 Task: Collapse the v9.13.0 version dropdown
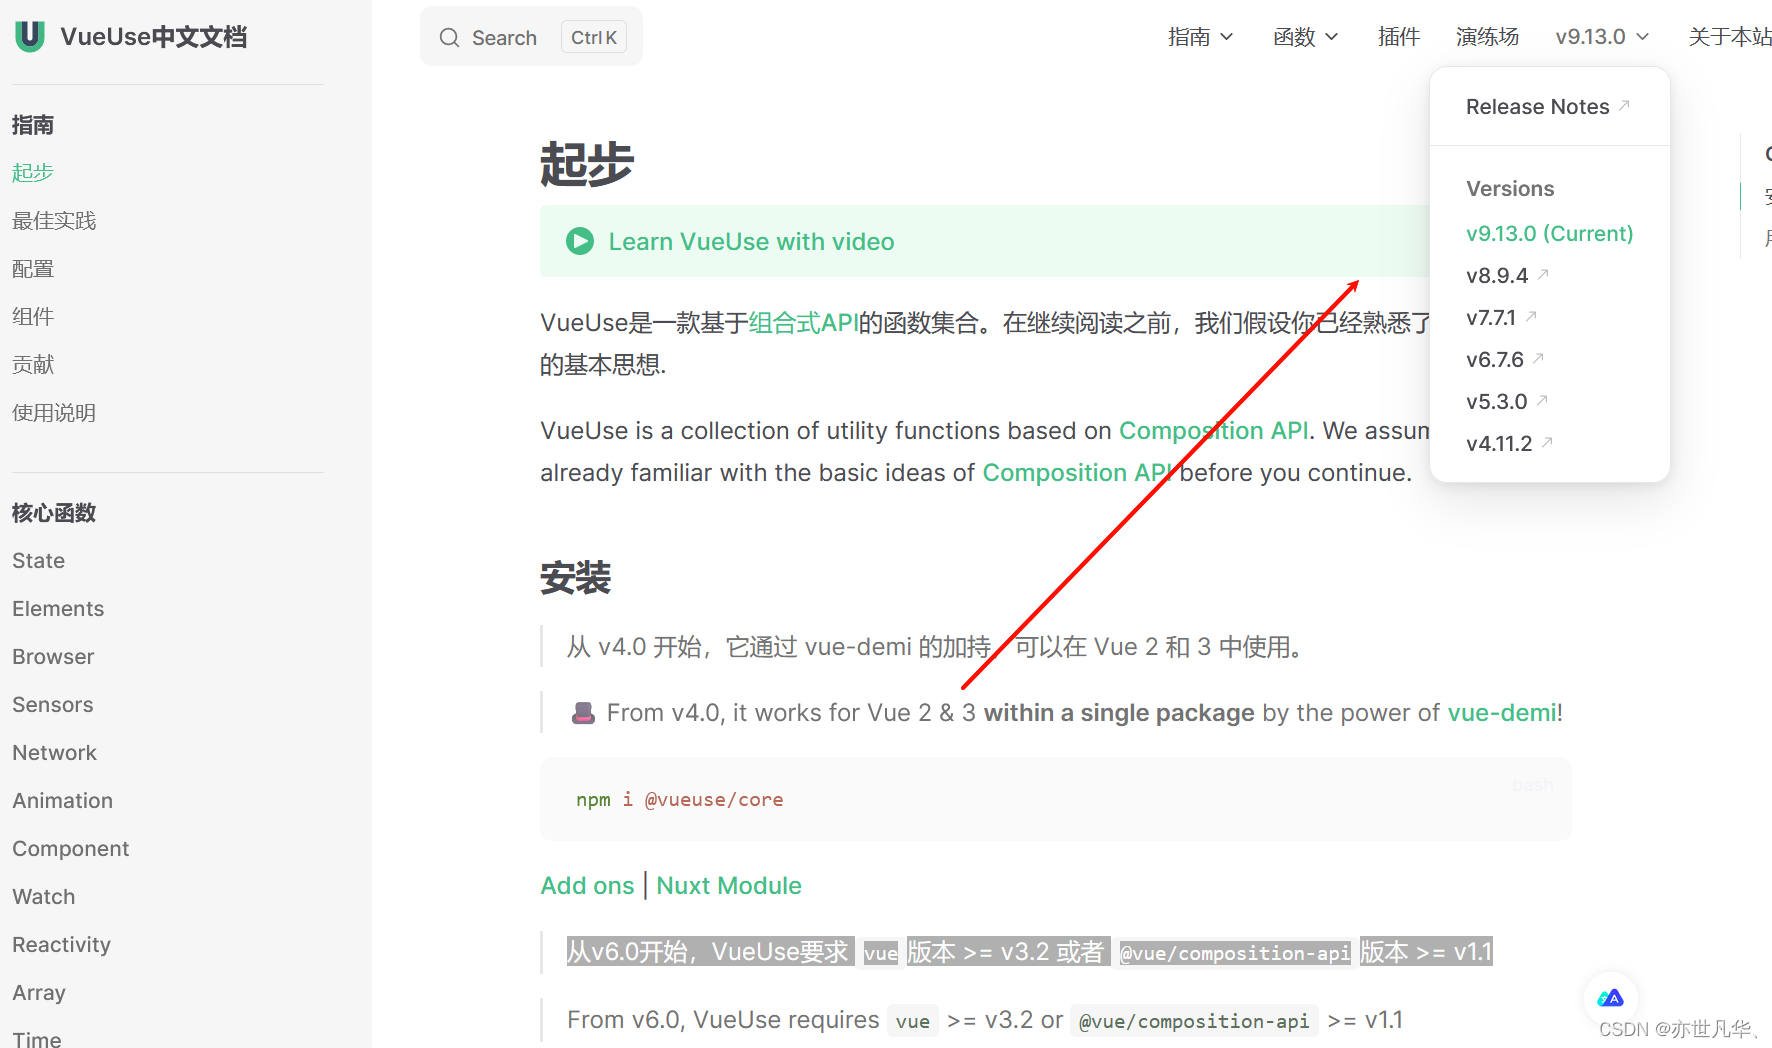(x=1602, y=37)
